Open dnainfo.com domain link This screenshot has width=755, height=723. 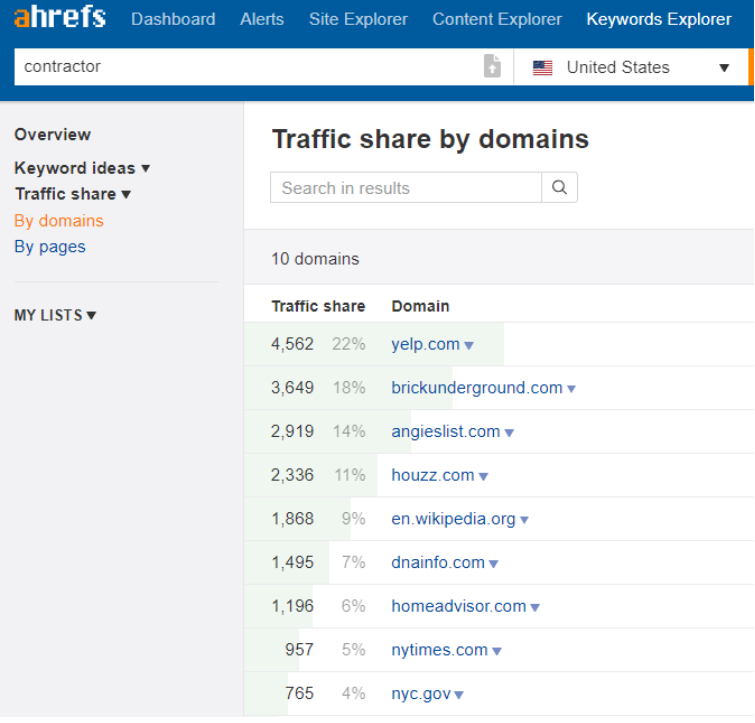pyautogui.click(x=438, y=562)
